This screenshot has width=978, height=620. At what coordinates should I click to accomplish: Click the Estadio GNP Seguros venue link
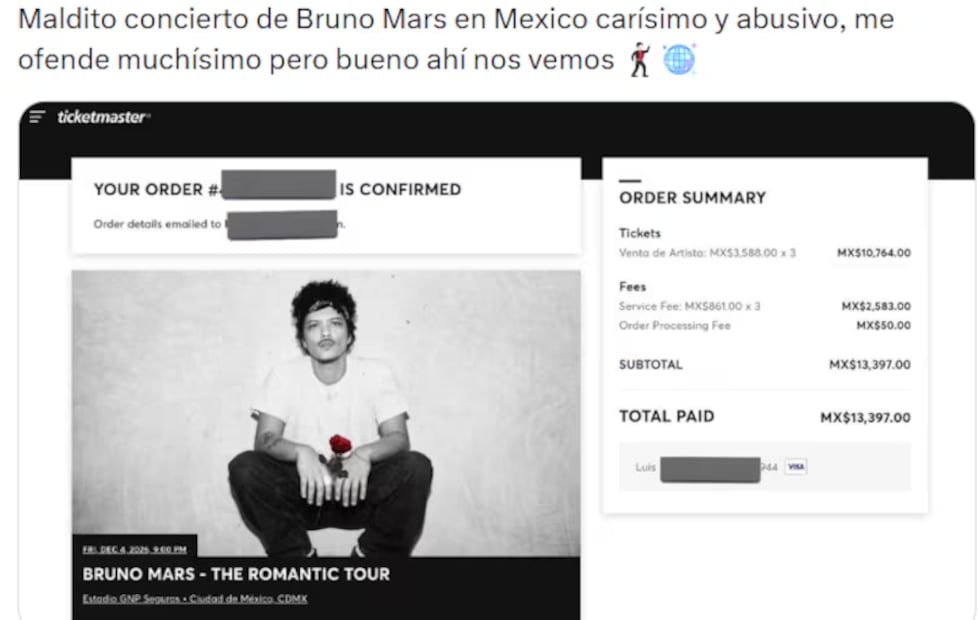[x=195, y=599]
